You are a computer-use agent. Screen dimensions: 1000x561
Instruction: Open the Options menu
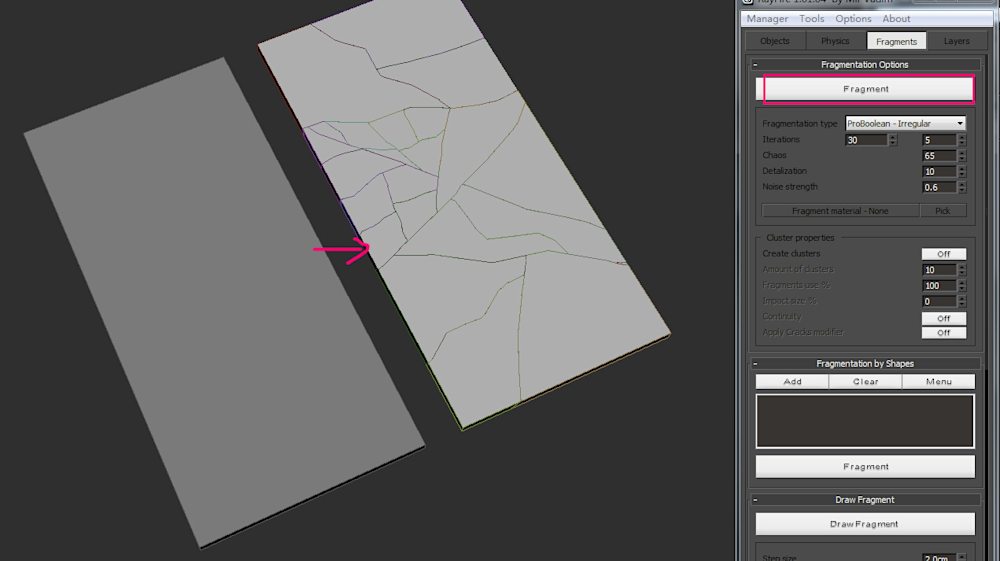[853, 18]
